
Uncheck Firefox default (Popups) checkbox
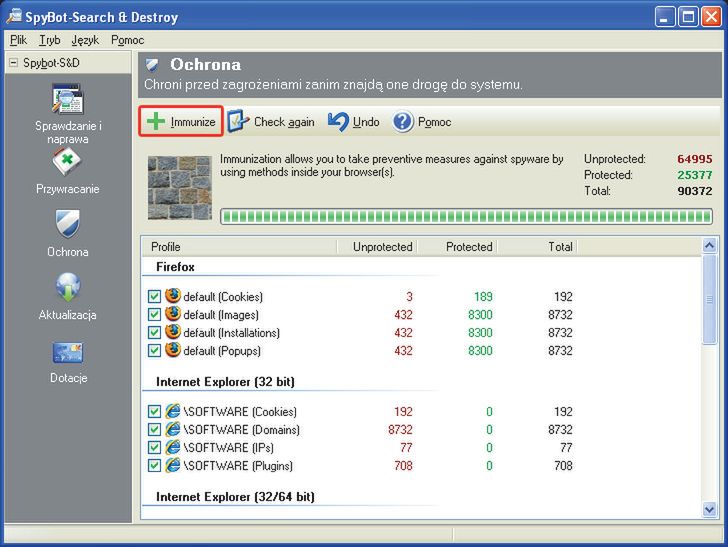[x=154, y=351]
